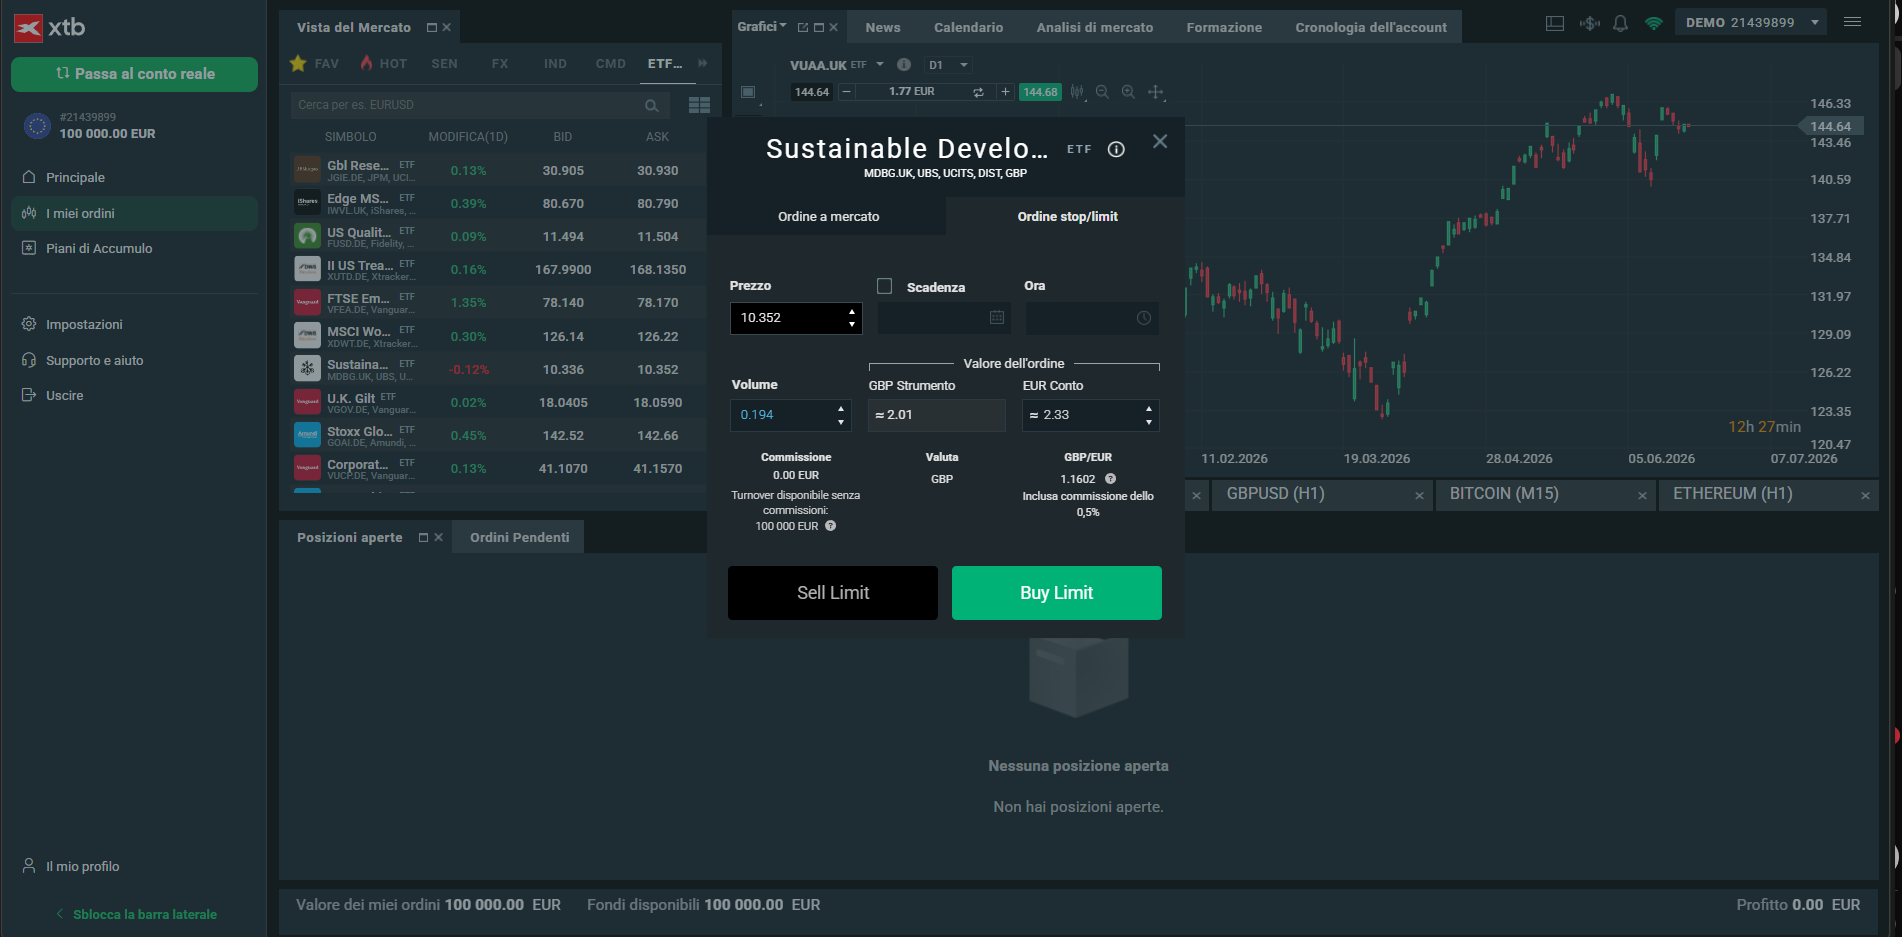Image resolution: width=1902 pixels, height=937 pixels.
Task: Zoom in the chart
Action: pyautogui.click(x=1128, y=92)
